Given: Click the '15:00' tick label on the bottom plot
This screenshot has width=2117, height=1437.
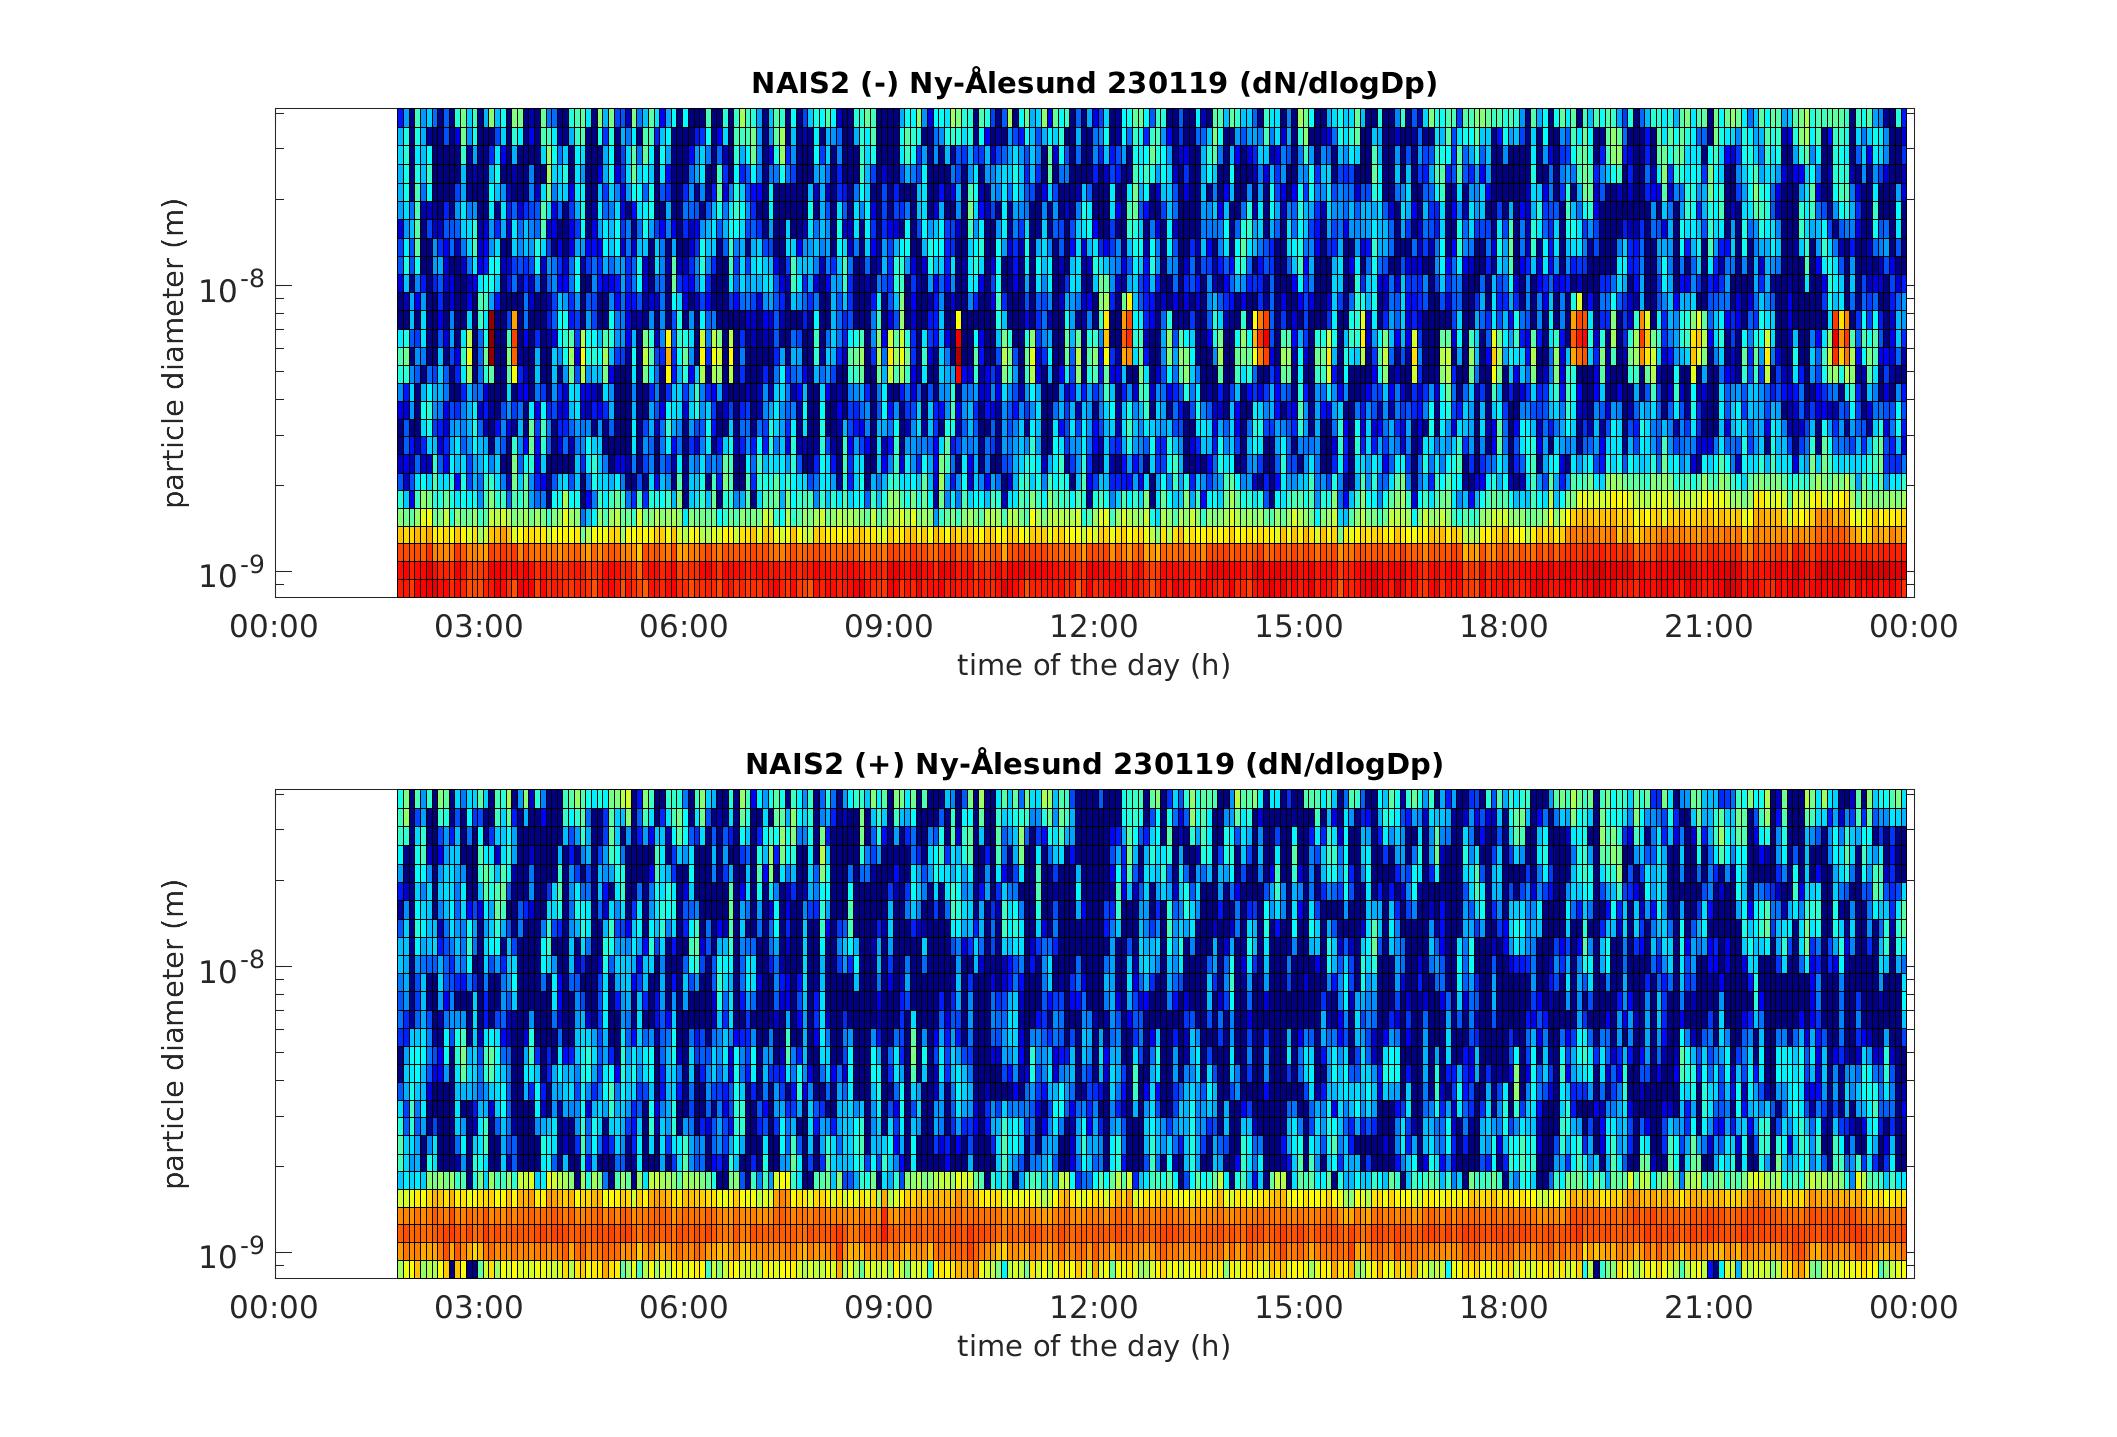Looking at the screenshot, I should point(1299,1308).
